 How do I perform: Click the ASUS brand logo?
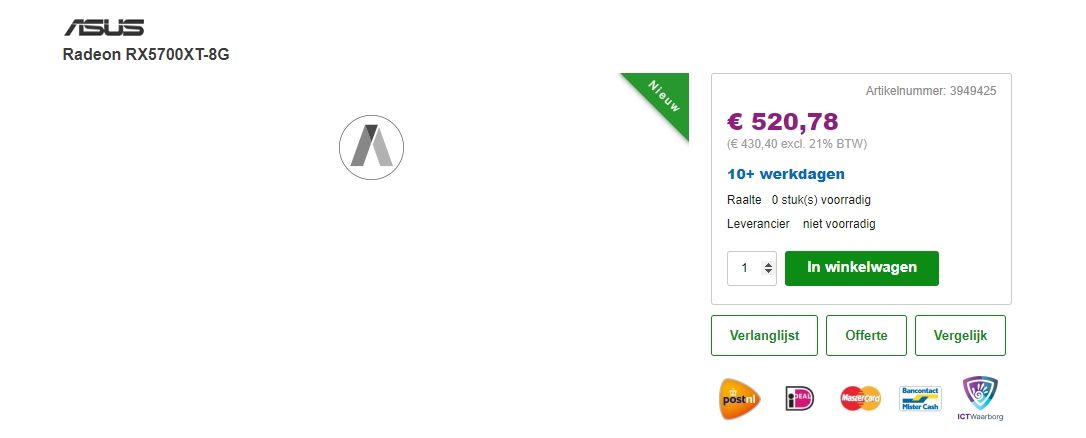tap(104, 27)
